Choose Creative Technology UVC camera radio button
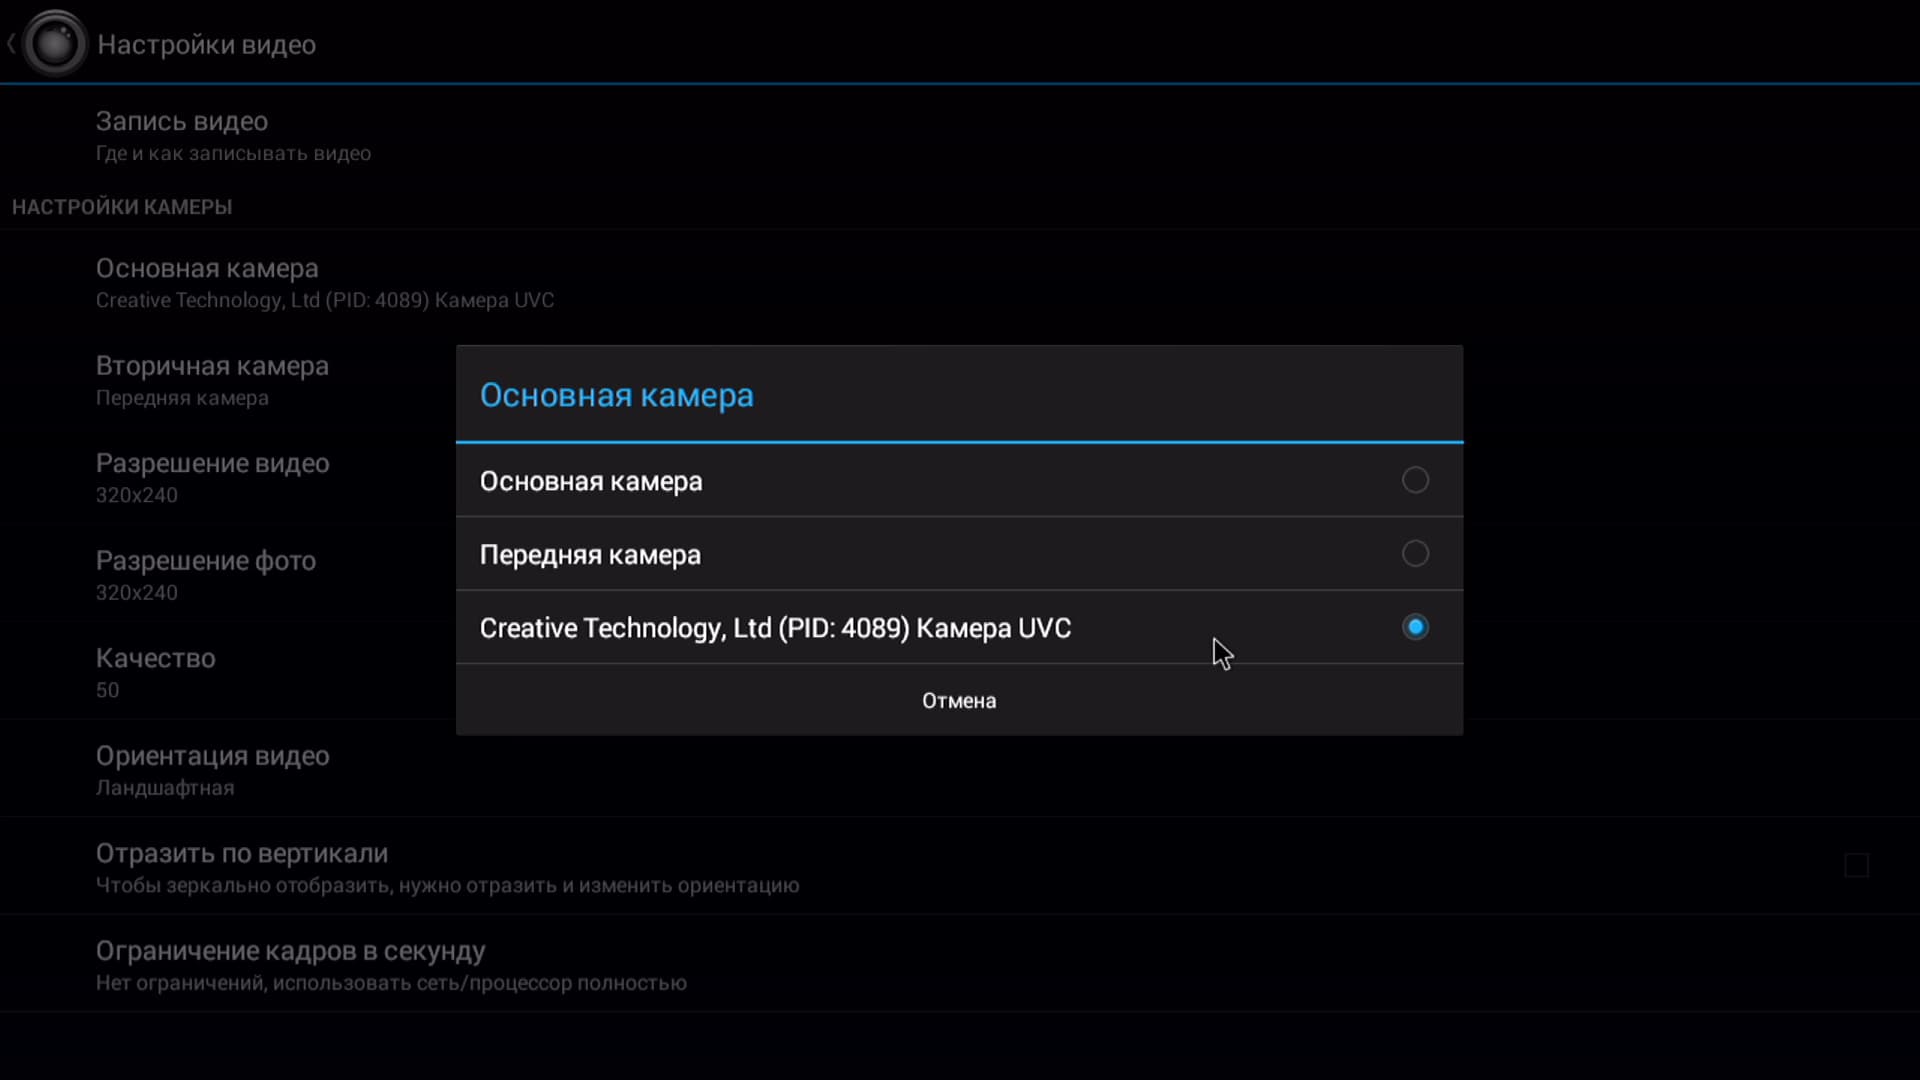Screen dimensions: 1920x1080 coord(1414,628)
